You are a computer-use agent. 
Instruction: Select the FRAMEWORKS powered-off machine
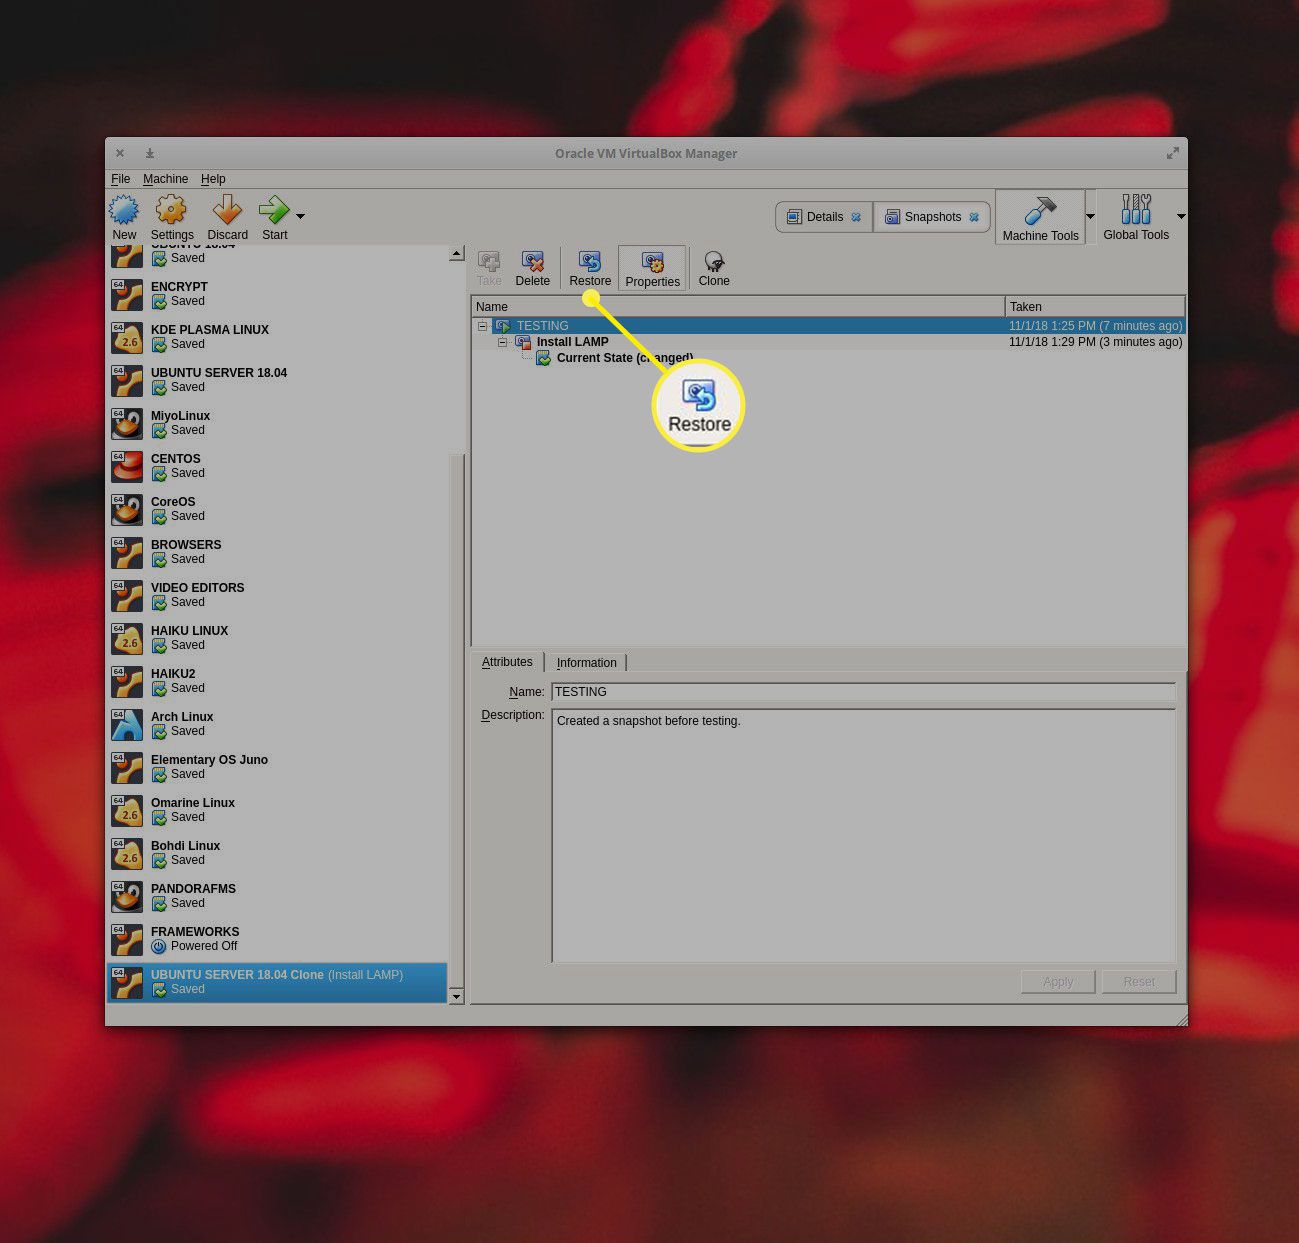pyautogui.click(x=277, y=939)
